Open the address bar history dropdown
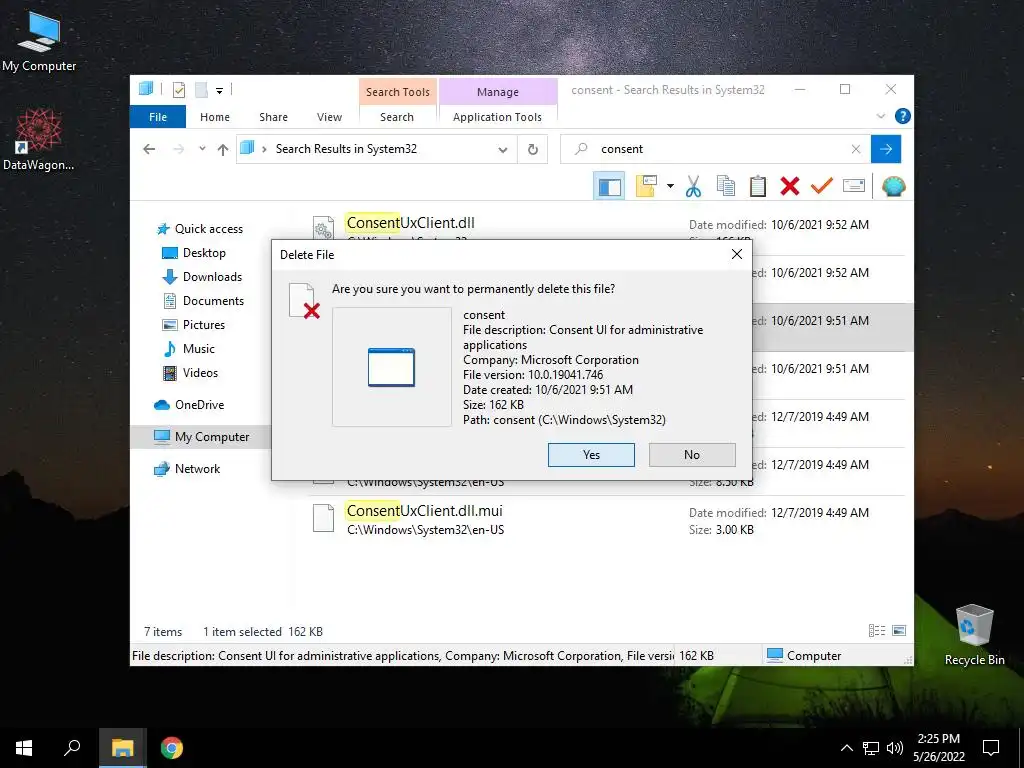Image resolution: width=1024 pixels, height=768 pixels. click(503, 150)
